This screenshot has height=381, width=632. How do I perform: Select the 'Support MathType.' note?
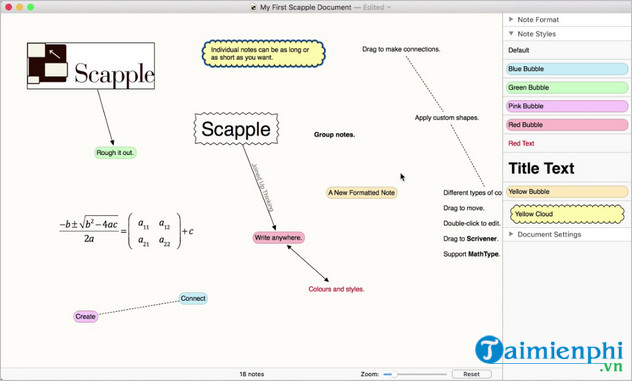(472, 254)
